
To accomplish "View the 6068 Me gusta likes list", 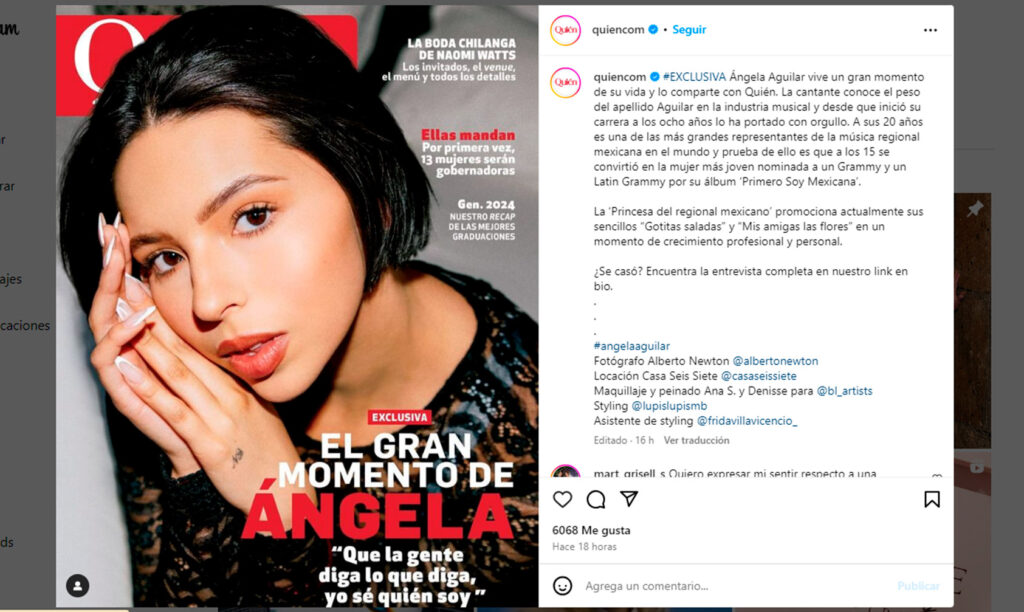I will point(591,530).
